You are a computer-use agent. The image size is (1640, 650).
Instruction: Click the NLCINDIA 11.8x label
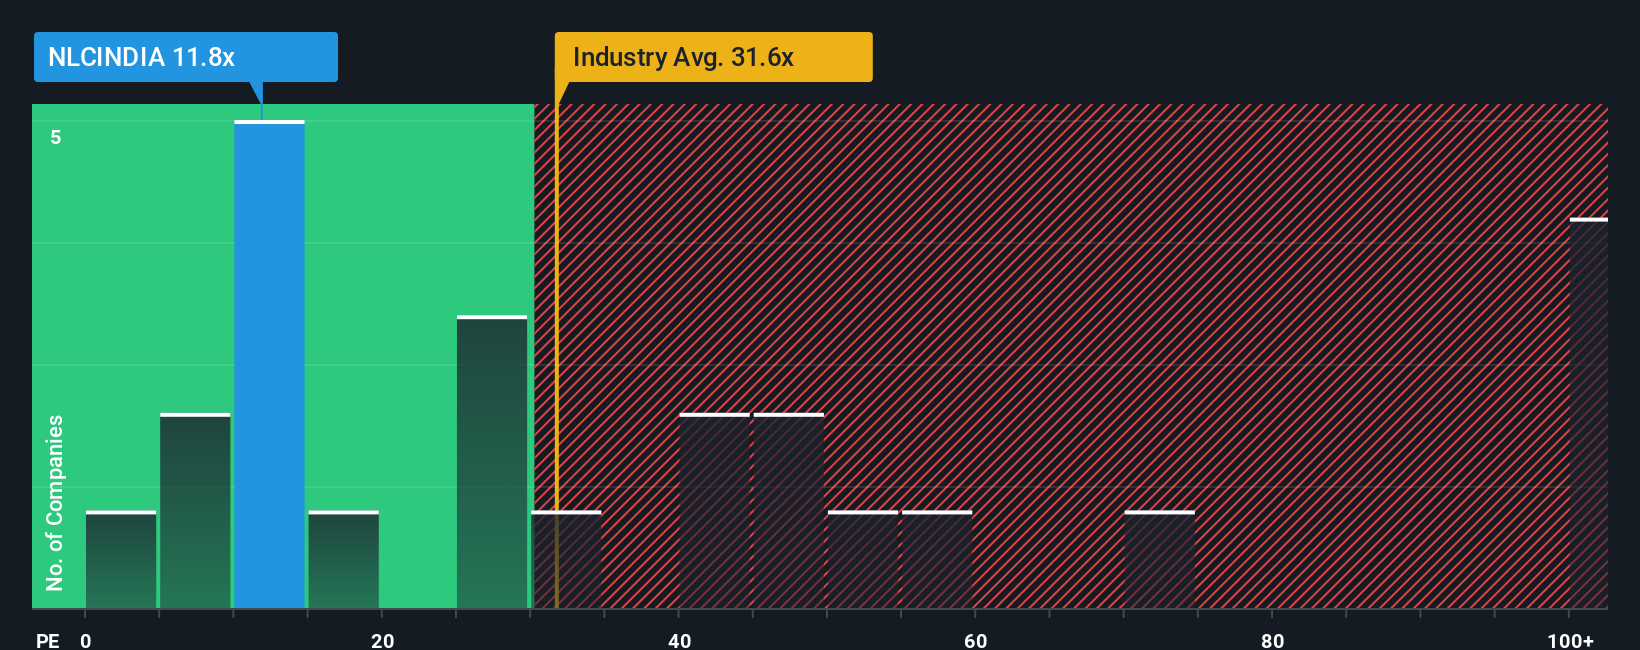tap(186, 57)
